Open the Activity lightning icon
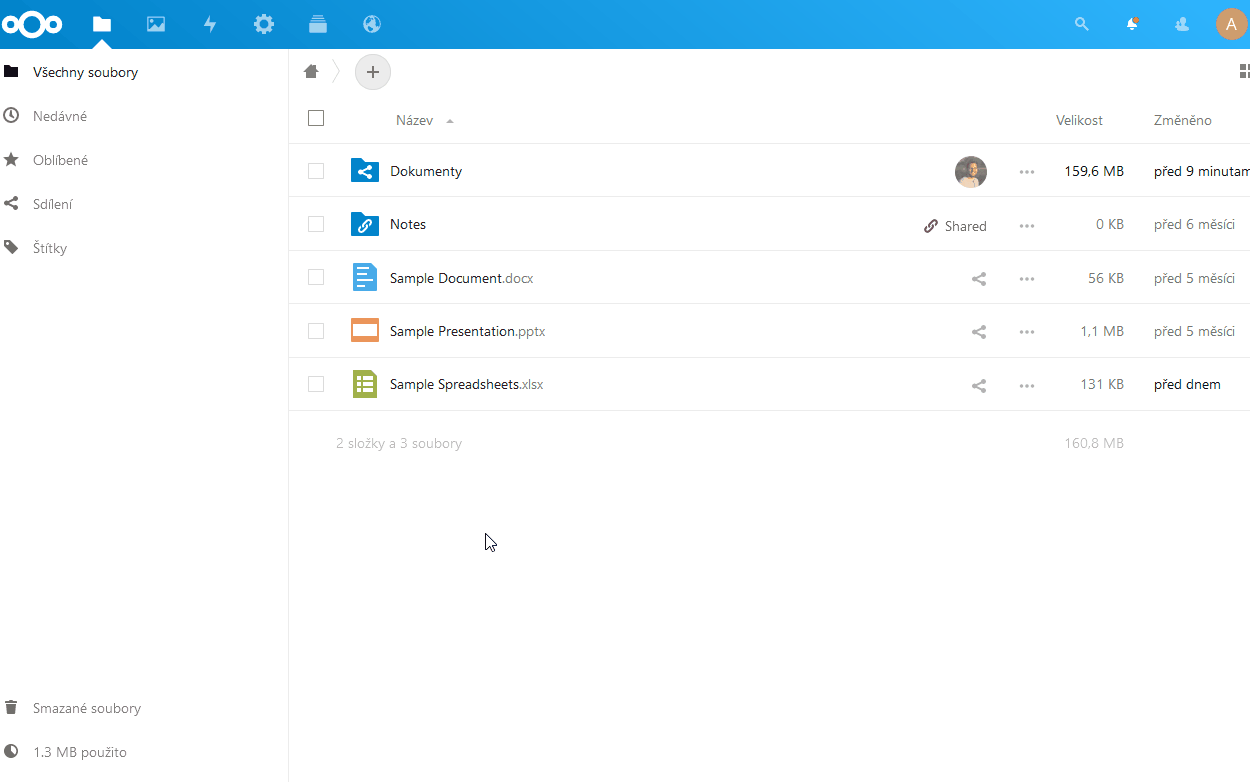The image size is (1250, 782). [x=210, y=24]
